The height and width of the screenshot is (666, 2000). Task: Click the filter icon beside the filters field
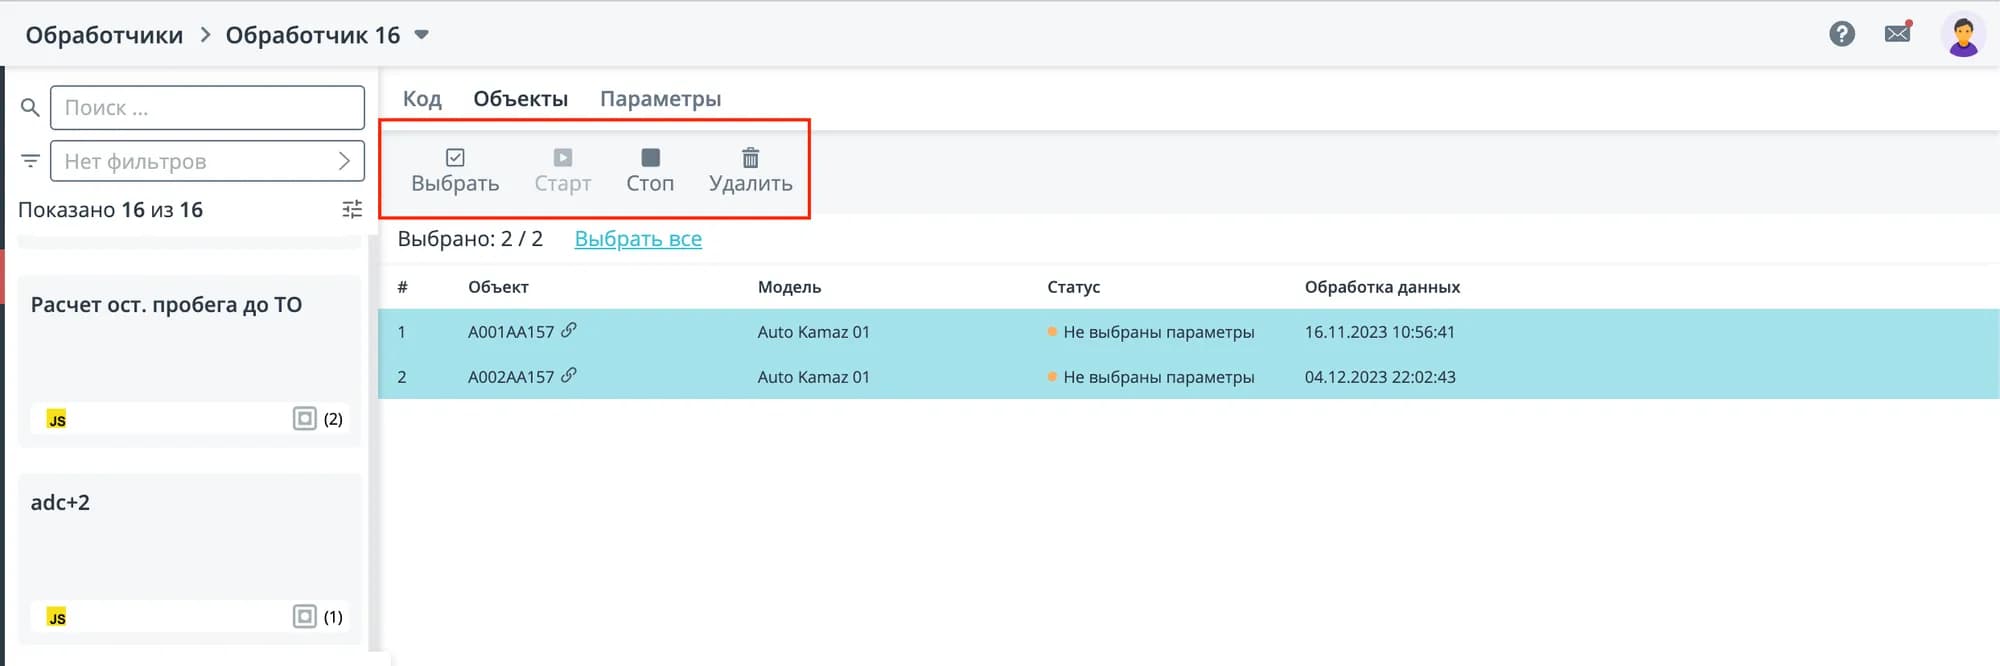(x=30, y=161)
